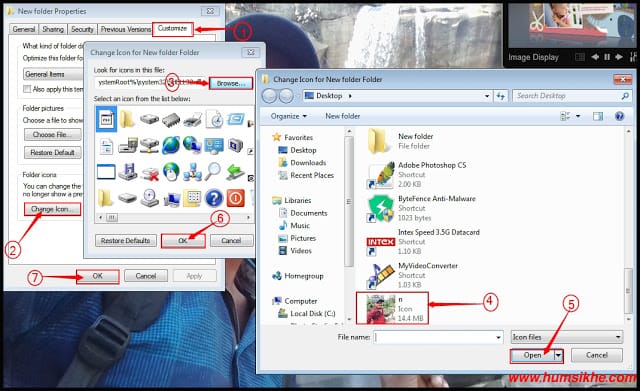Expand the address bar previous locations dropdown
Image resolution: width=640 pixels, height=391 pixels.
click(487, 96)
